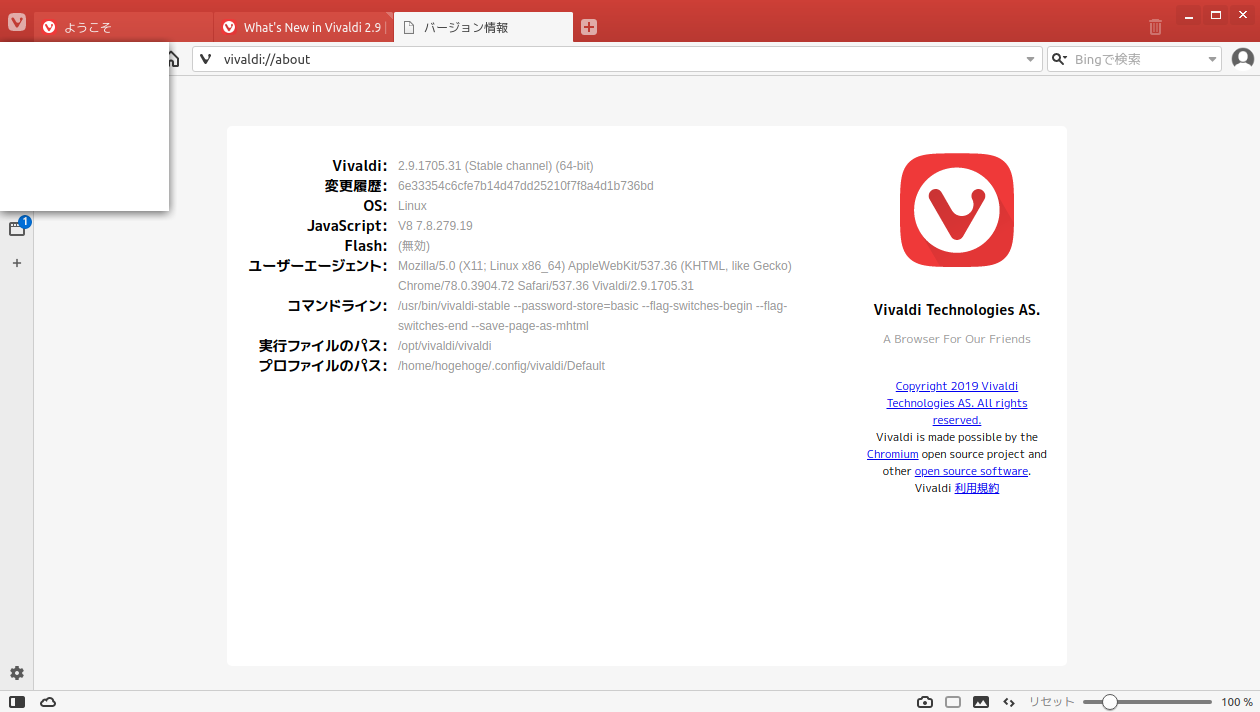Open the Chromium link
The height and width of the screenshot is (712, 1260).
click(x=893, y=454)
